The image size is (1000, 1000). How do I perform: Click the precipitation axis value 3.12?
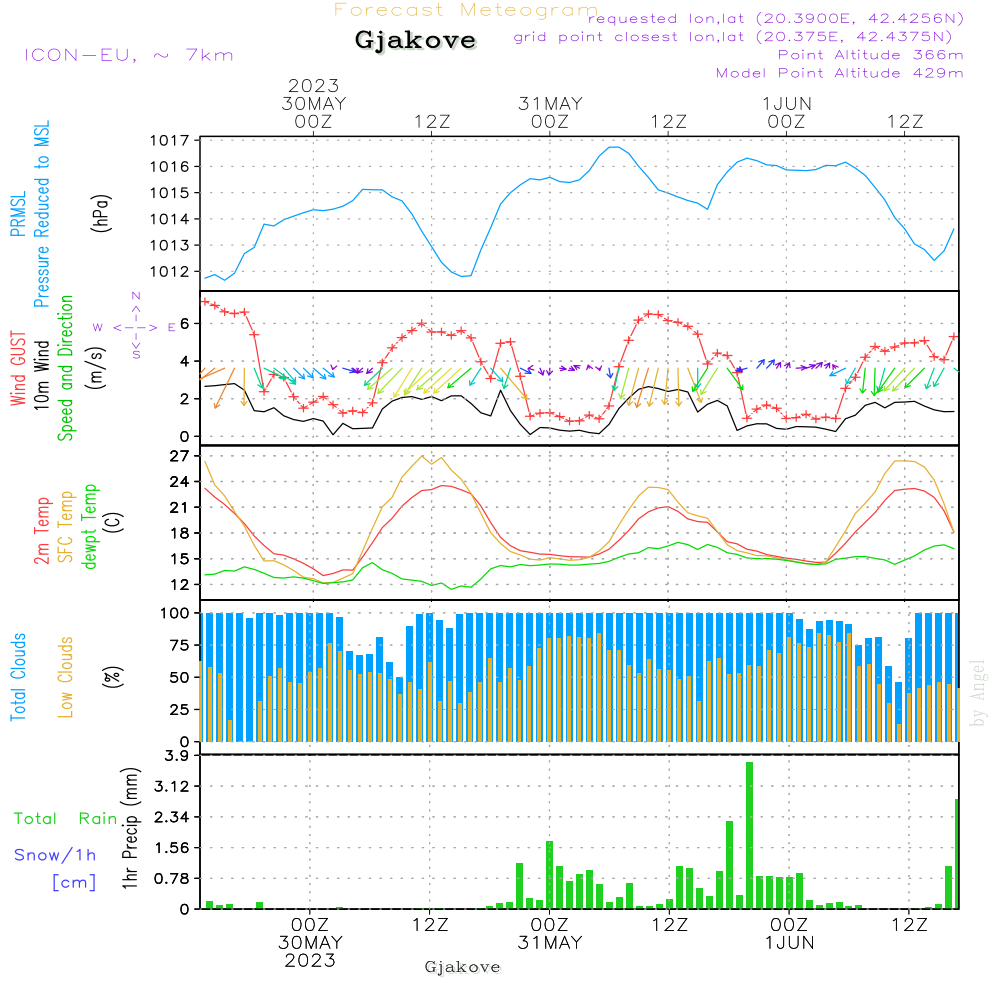172,786
